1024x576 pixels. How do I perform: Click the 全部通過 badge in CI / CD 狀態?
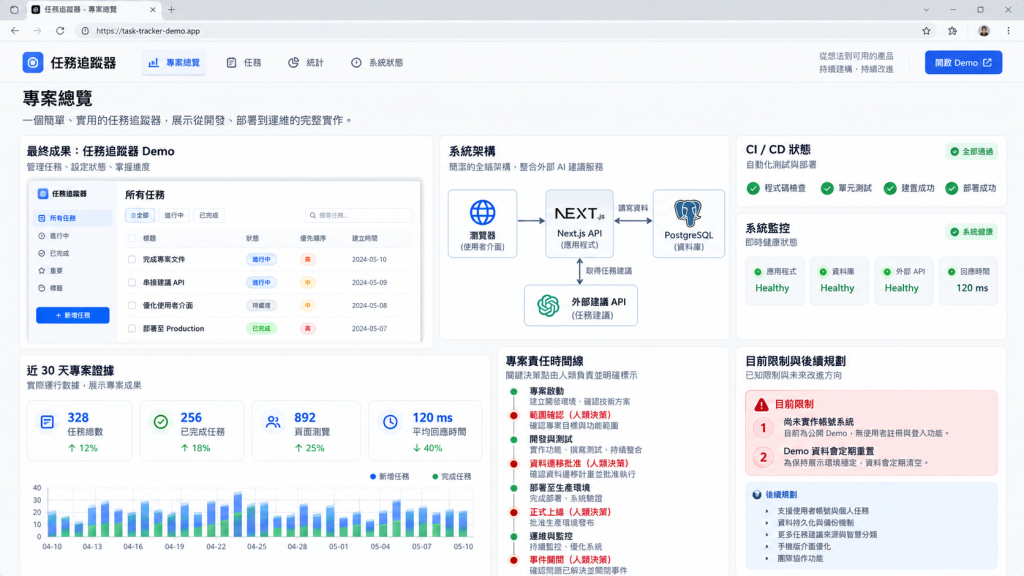tap(971, 152)
